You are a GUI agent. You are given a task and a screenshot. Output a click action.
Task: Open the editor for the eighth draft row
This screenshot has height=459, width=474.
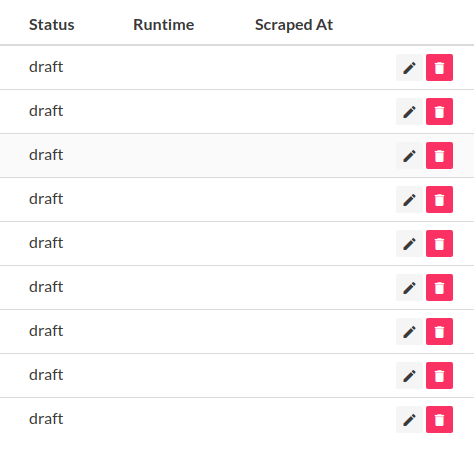(x=409, y=376)
